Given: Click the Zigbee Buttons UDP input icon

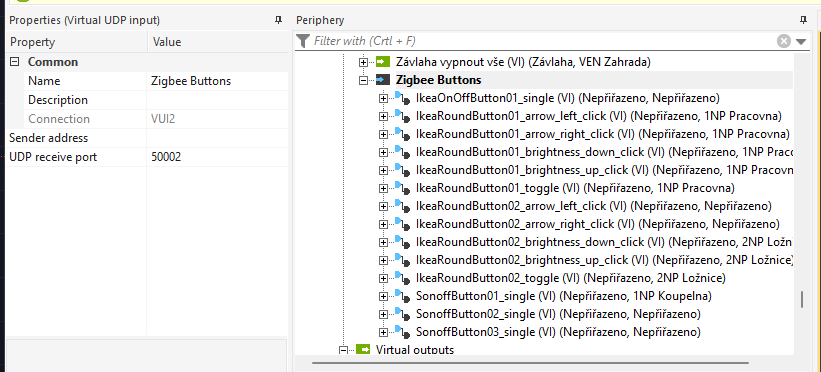Looking at the screenshot, I should click(383, 80).
